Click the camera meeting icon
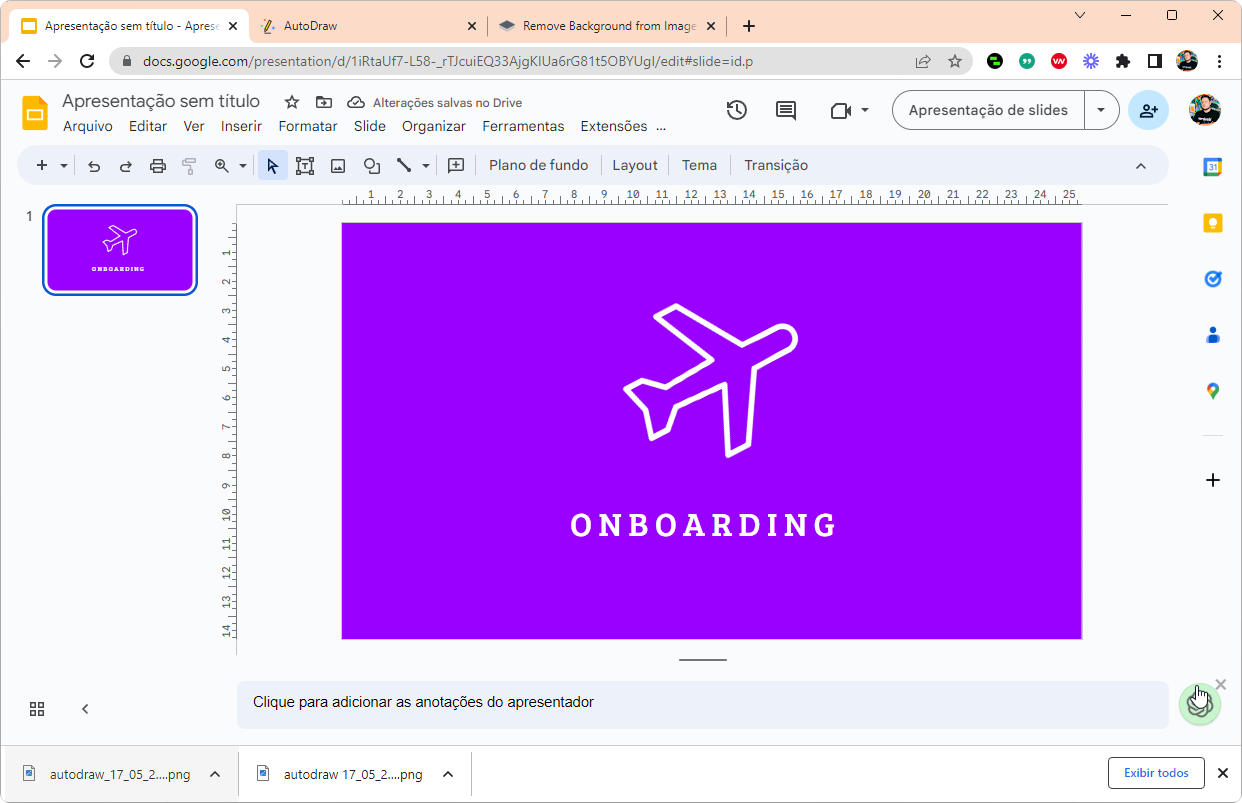This screenshot has height=803, width=1242. click(841, 110)
